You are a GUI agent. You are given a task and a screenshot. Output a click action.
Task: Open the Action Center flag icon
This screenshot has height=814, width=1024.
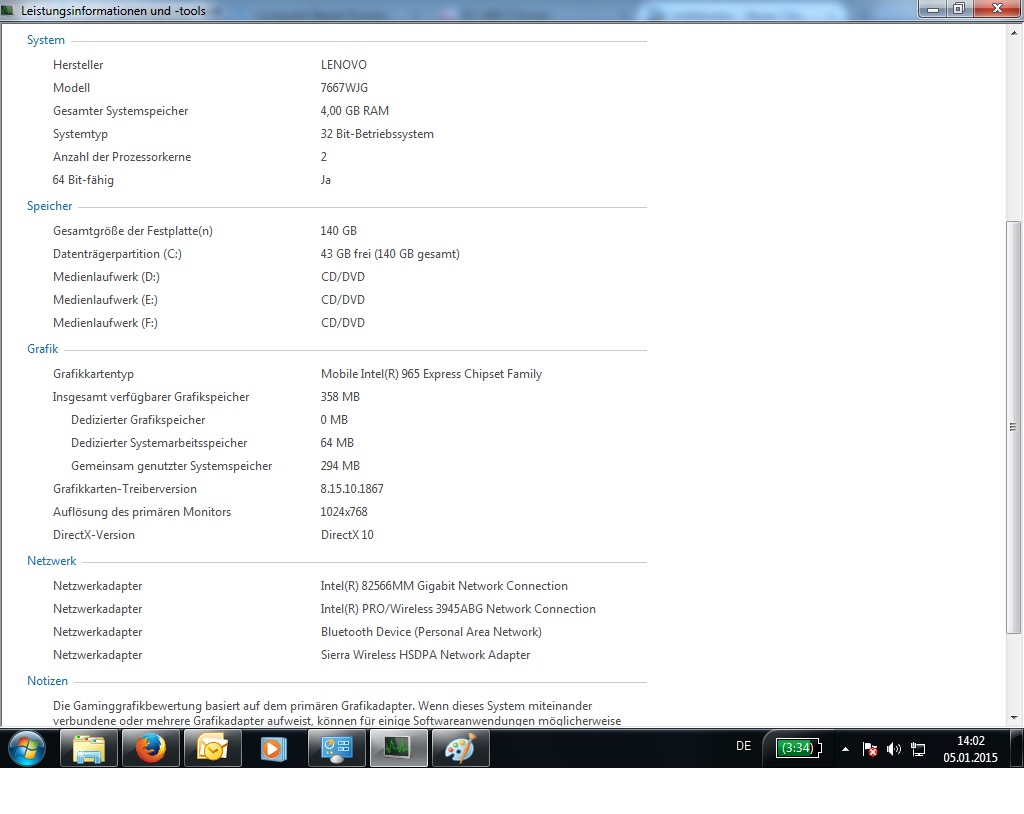click(869, 749)
